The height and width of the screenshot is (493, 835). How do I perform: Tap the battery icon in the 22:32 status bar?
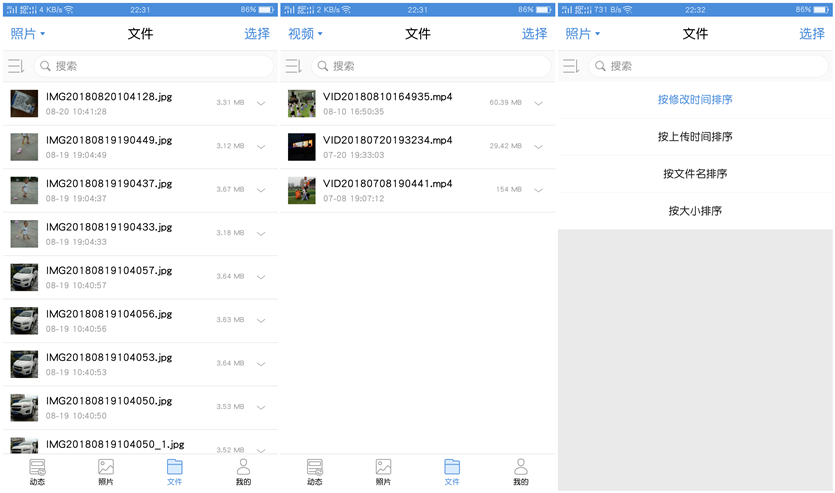(820, 9)
